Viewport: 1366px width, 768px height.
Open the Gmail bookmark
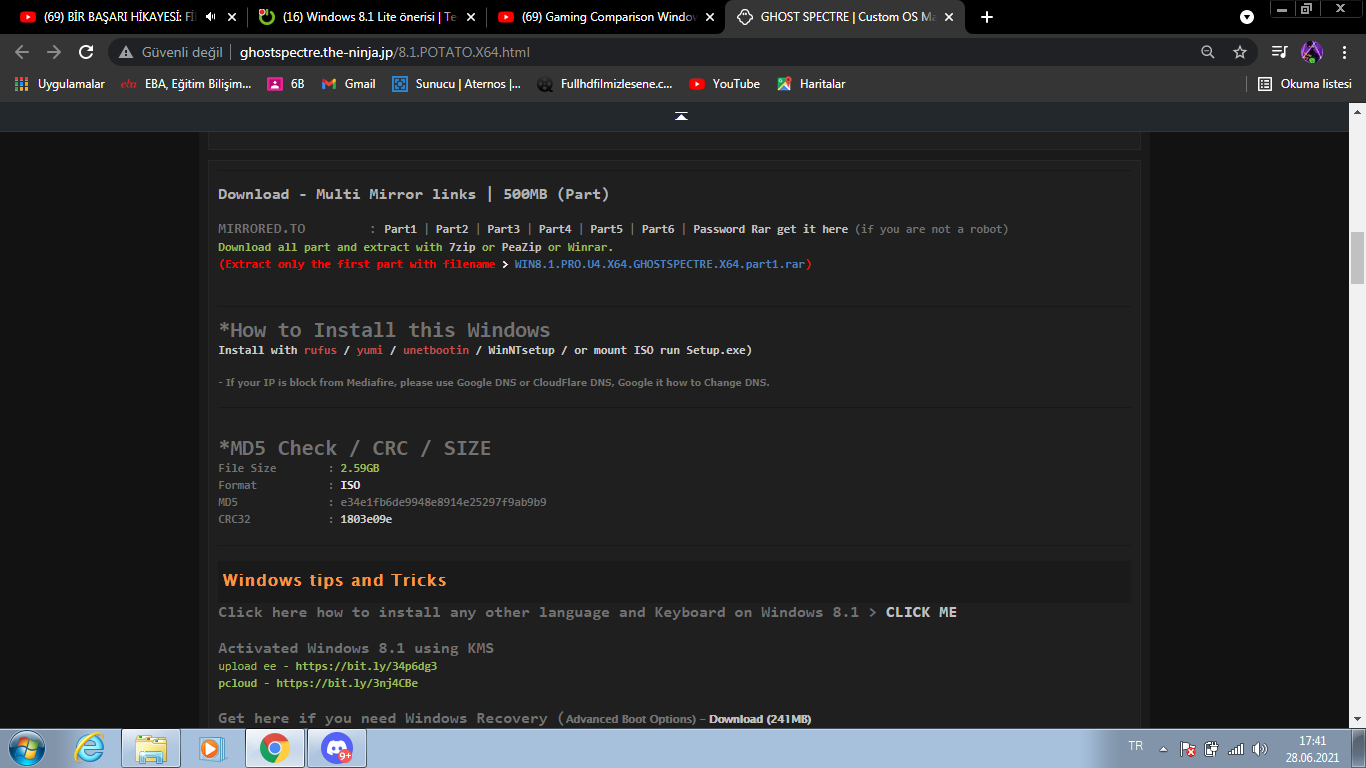point(349,84)
